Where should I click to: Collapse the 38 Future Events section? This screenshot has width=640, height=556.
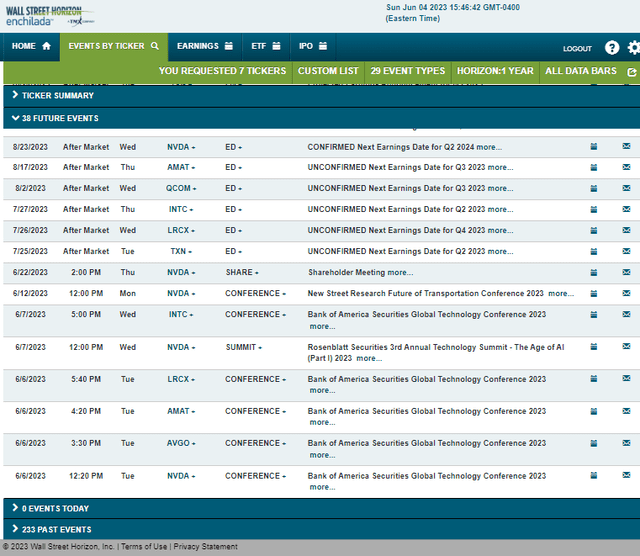click(x=55, y=118)
